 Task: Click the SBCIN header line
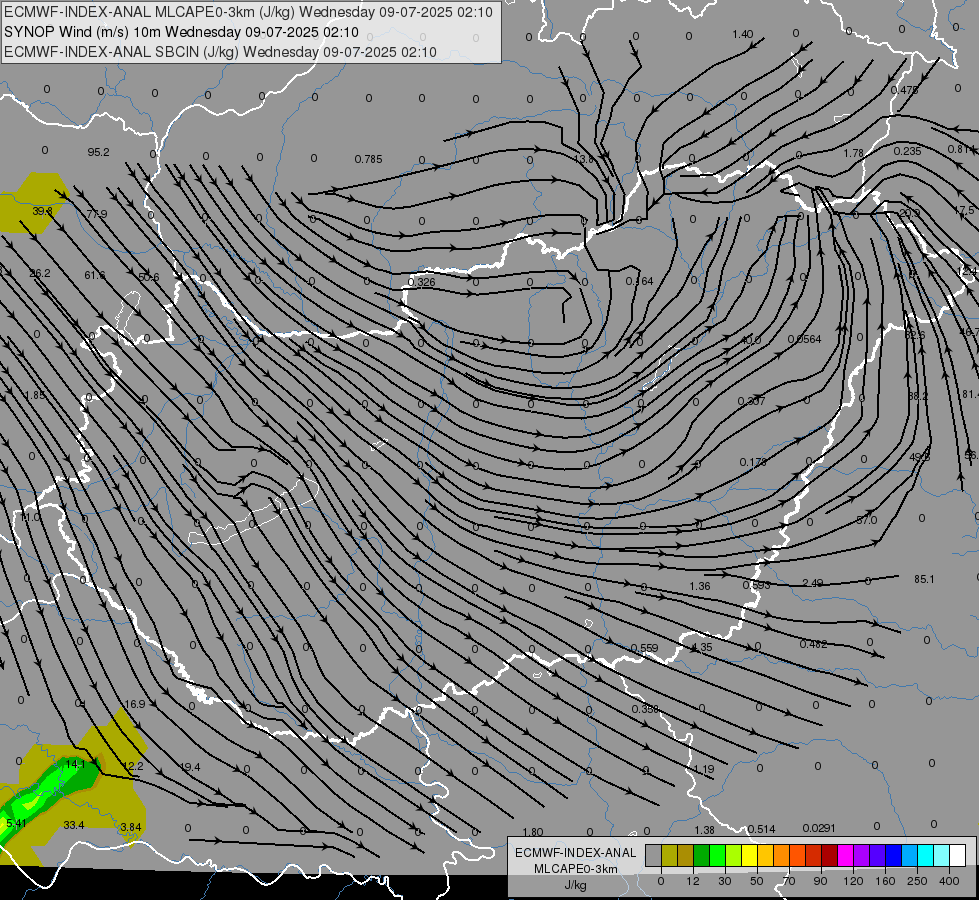(220, 52)
